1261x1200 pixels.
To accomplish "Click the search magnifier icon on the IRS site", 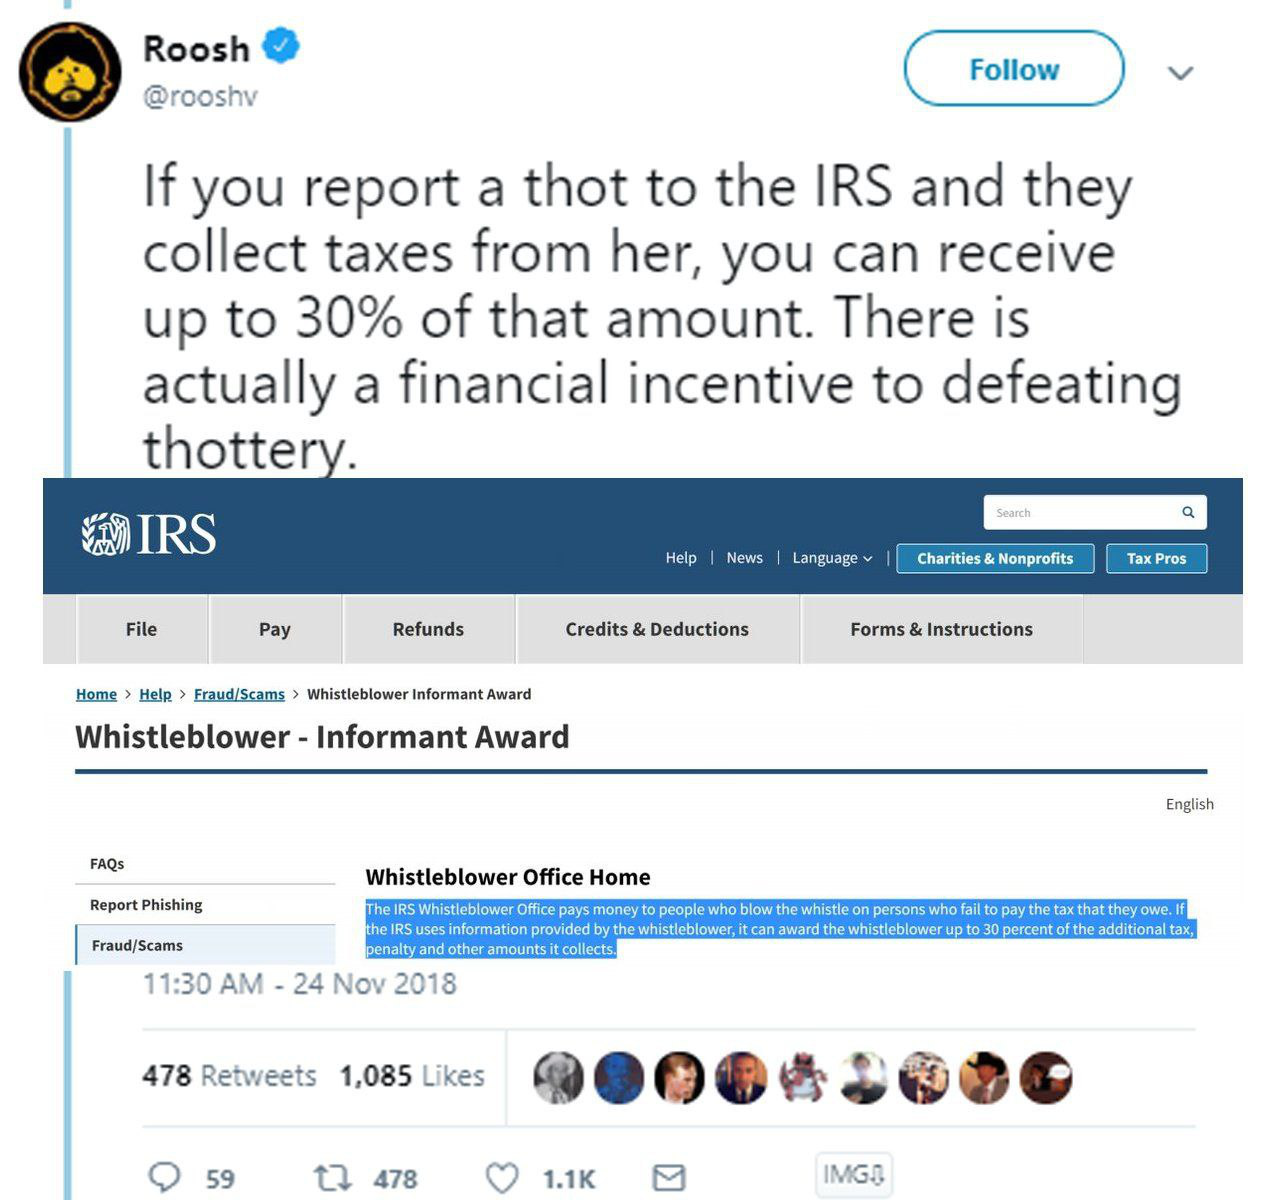I will (1188, 512).
